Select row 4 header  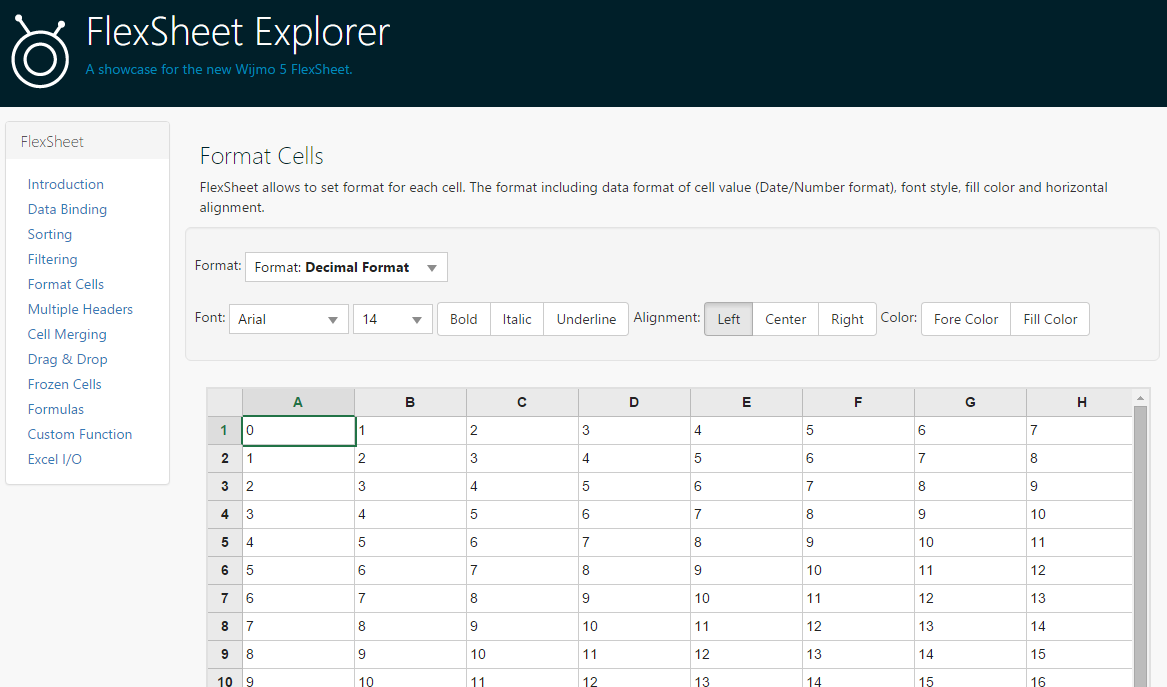coord(225,515)
